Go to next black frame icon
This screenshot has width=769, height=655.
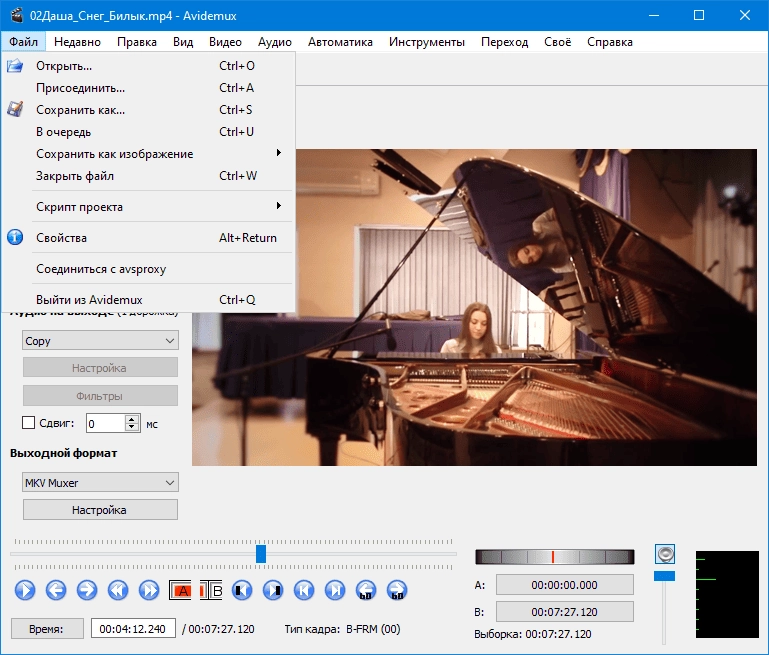click(x=273, y=590)
